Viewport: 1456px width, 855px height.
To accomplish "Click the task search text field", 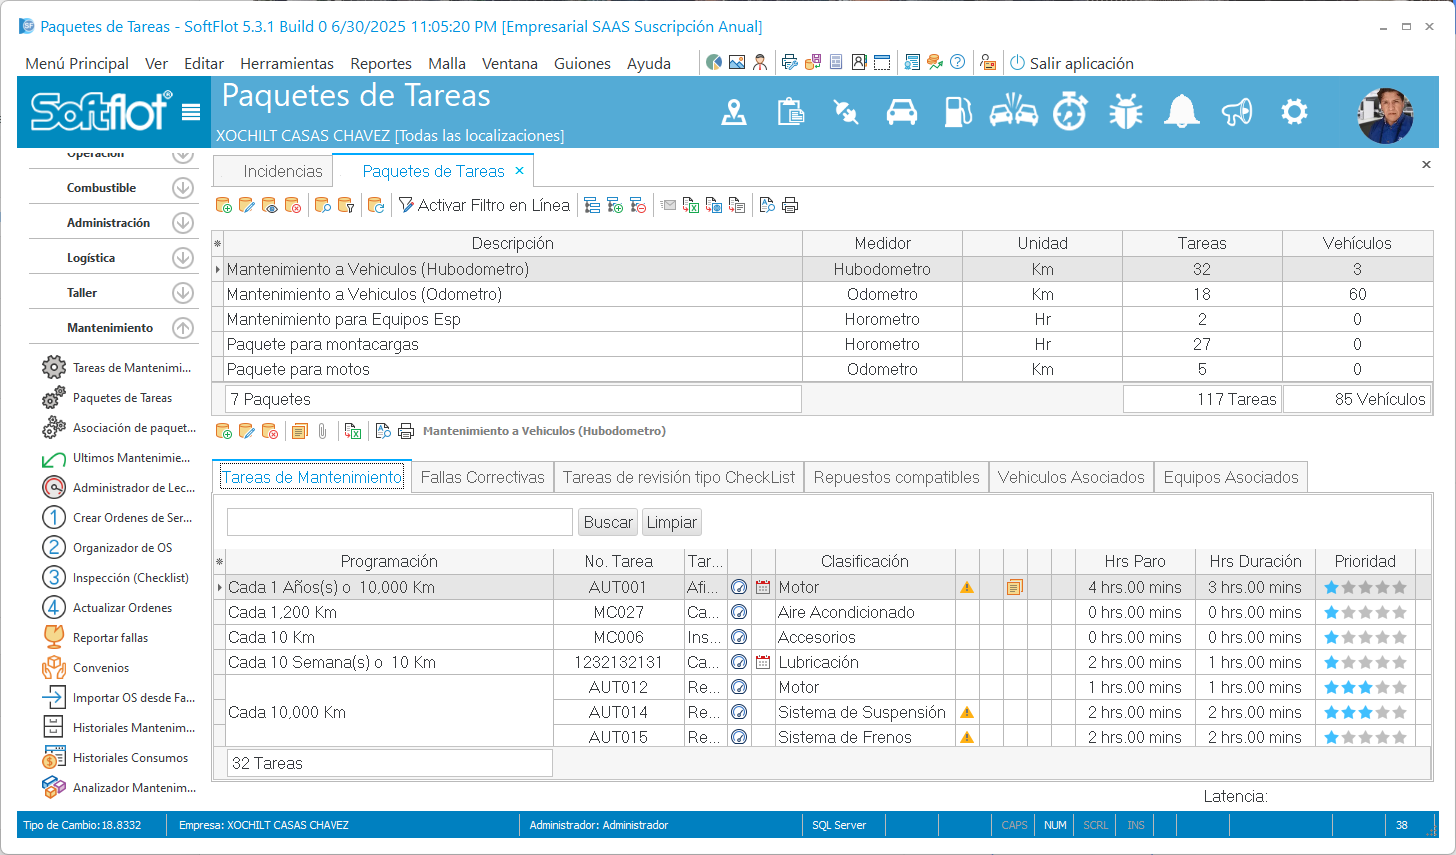I will (399, 522).
